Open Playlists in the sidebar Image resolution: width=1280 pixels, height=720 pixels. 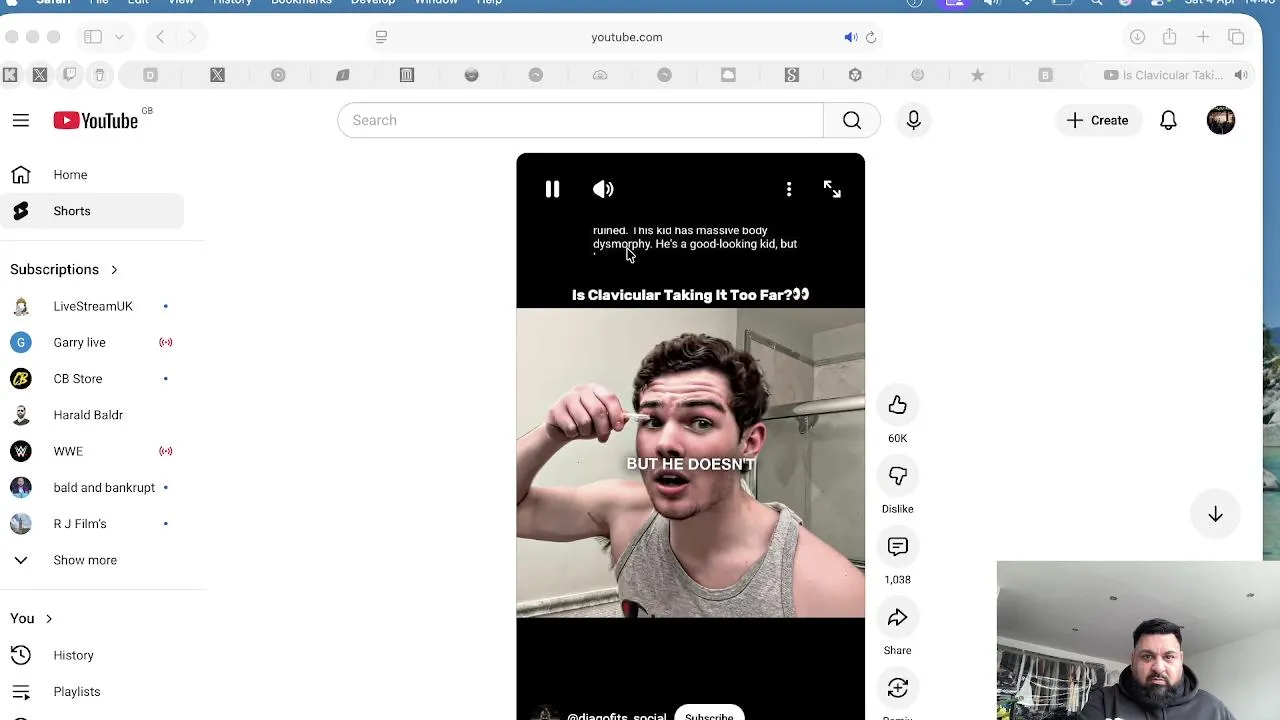[x=92, y=692]
